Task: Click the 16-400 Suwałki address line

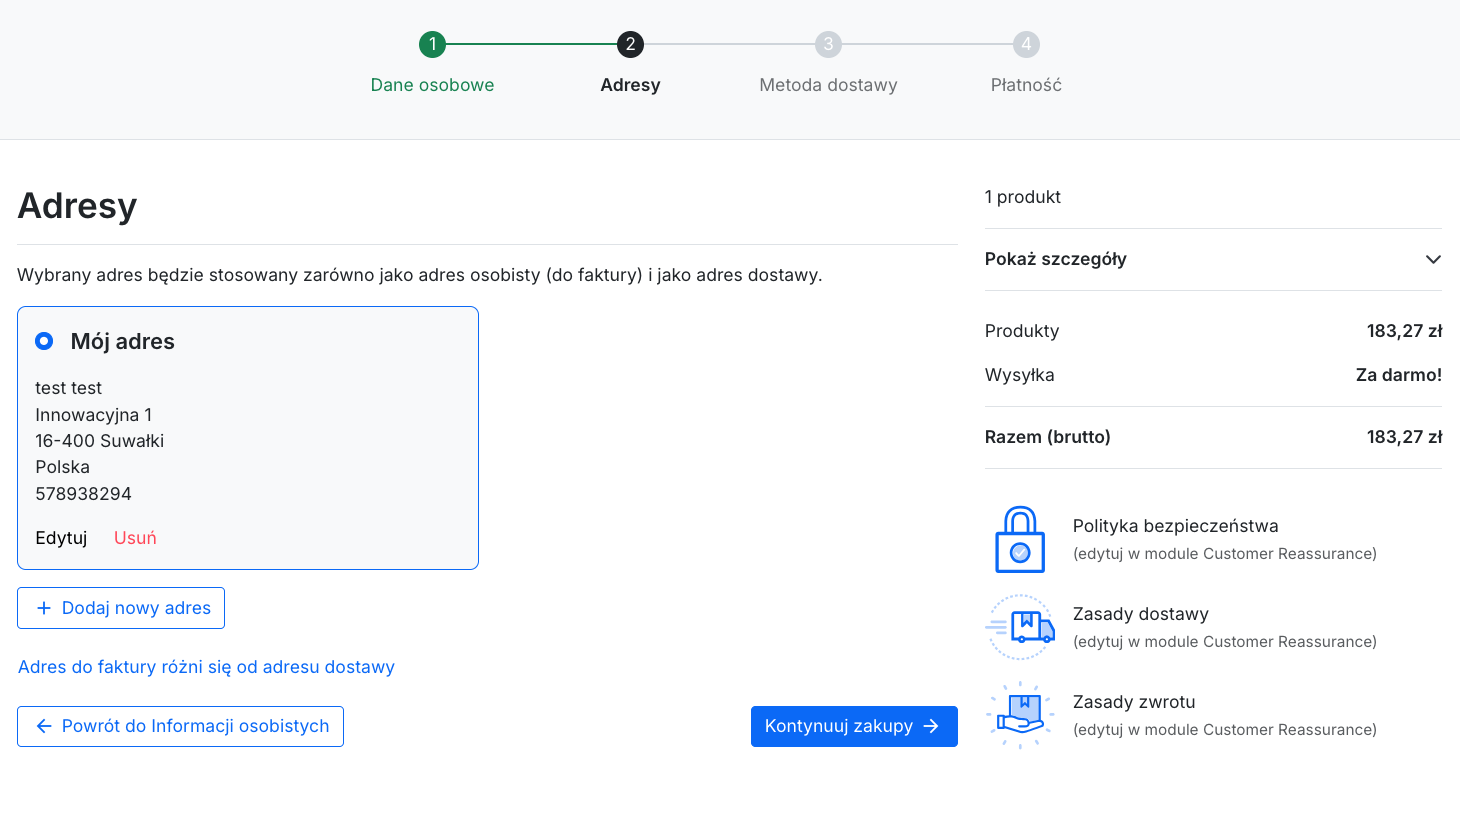Action: pos(99,441)
